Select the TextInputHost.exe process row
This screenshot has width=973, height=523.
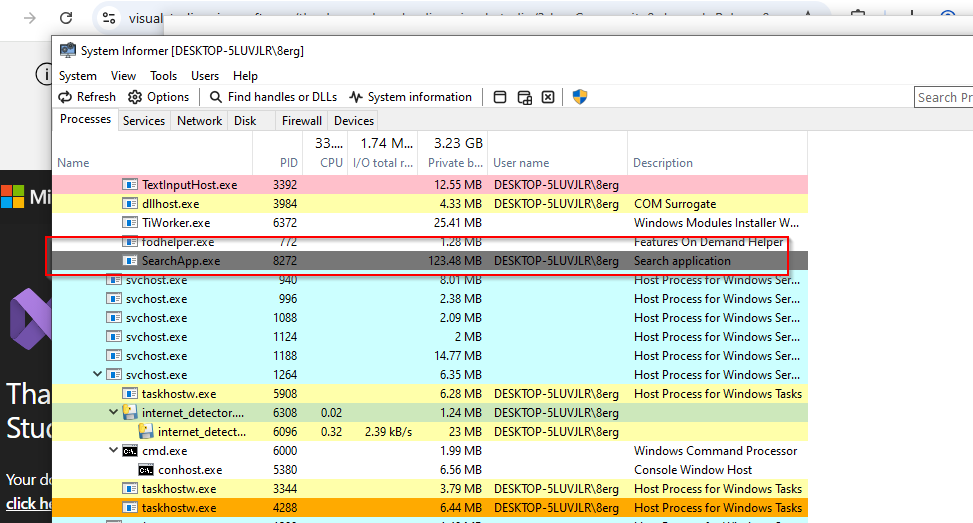(x=430, y=184)
